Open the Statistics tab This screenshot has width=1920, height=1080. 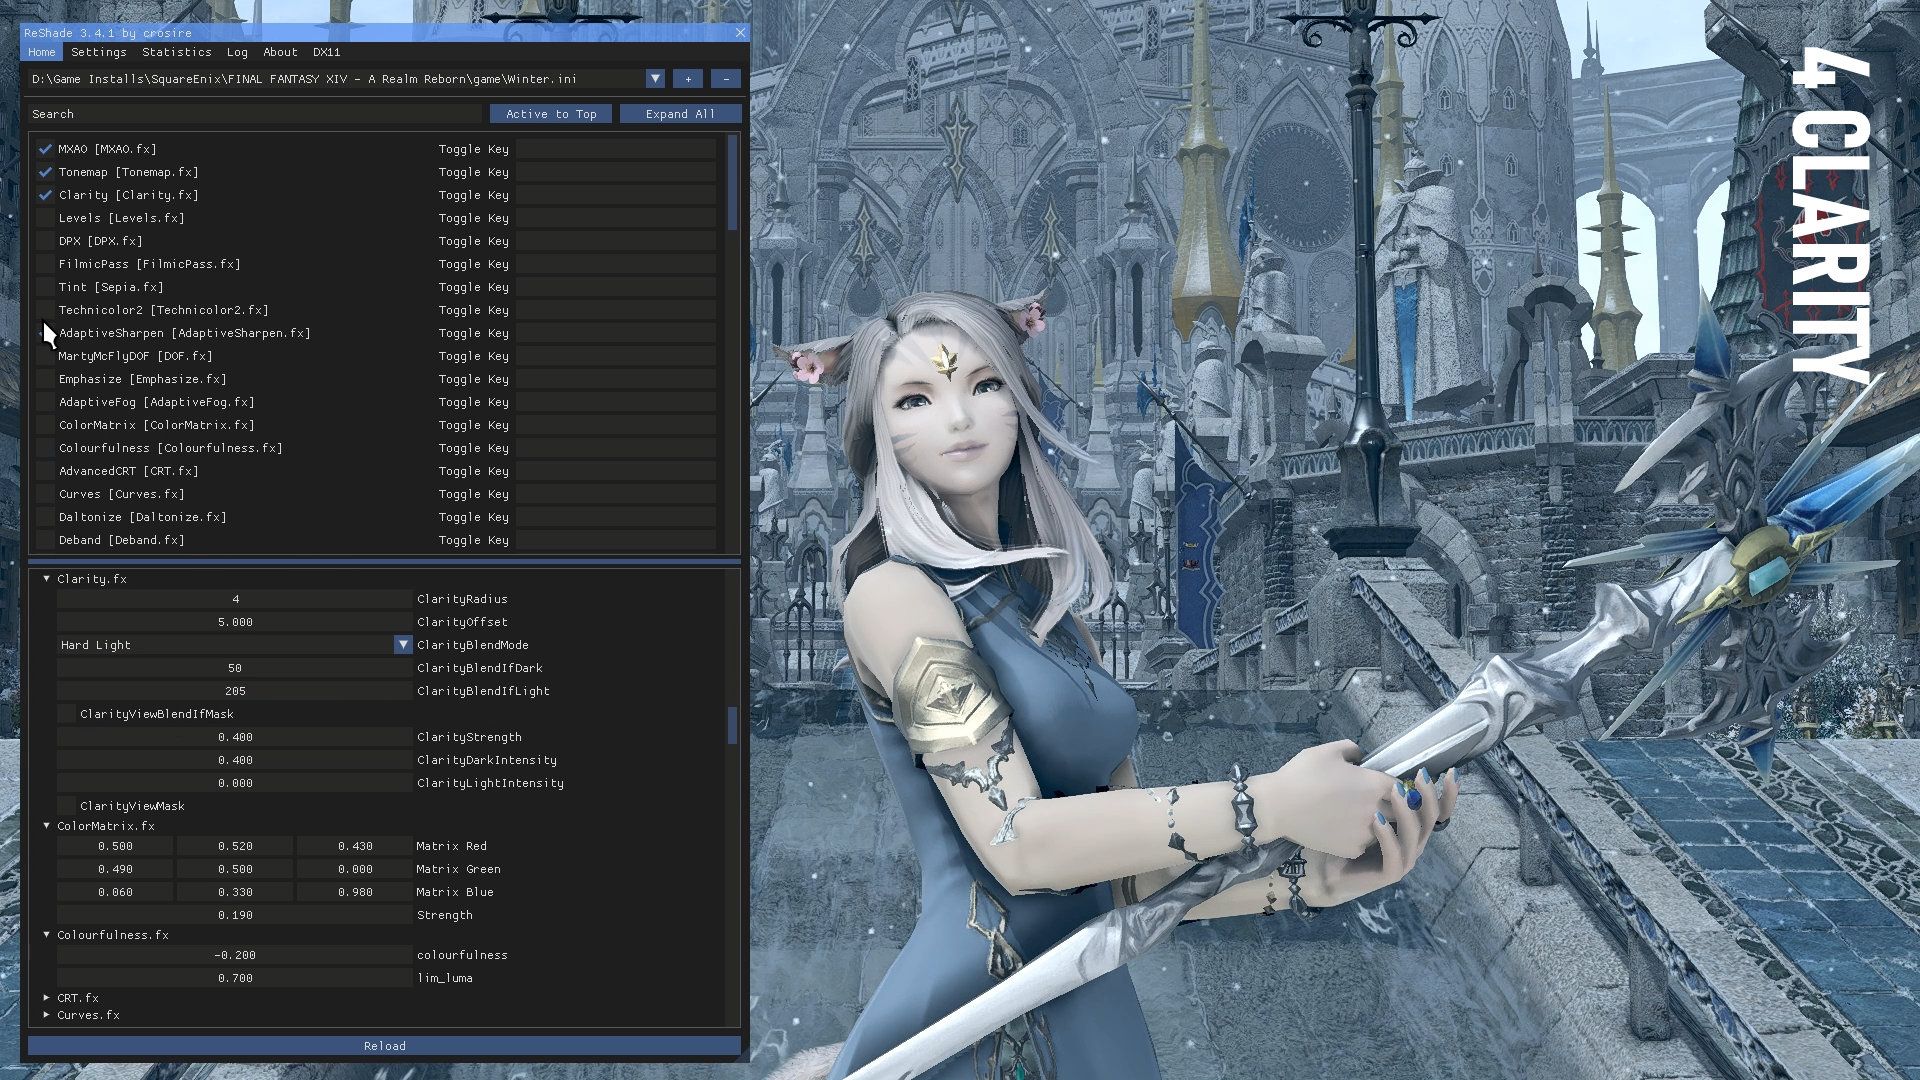(177, 52)
